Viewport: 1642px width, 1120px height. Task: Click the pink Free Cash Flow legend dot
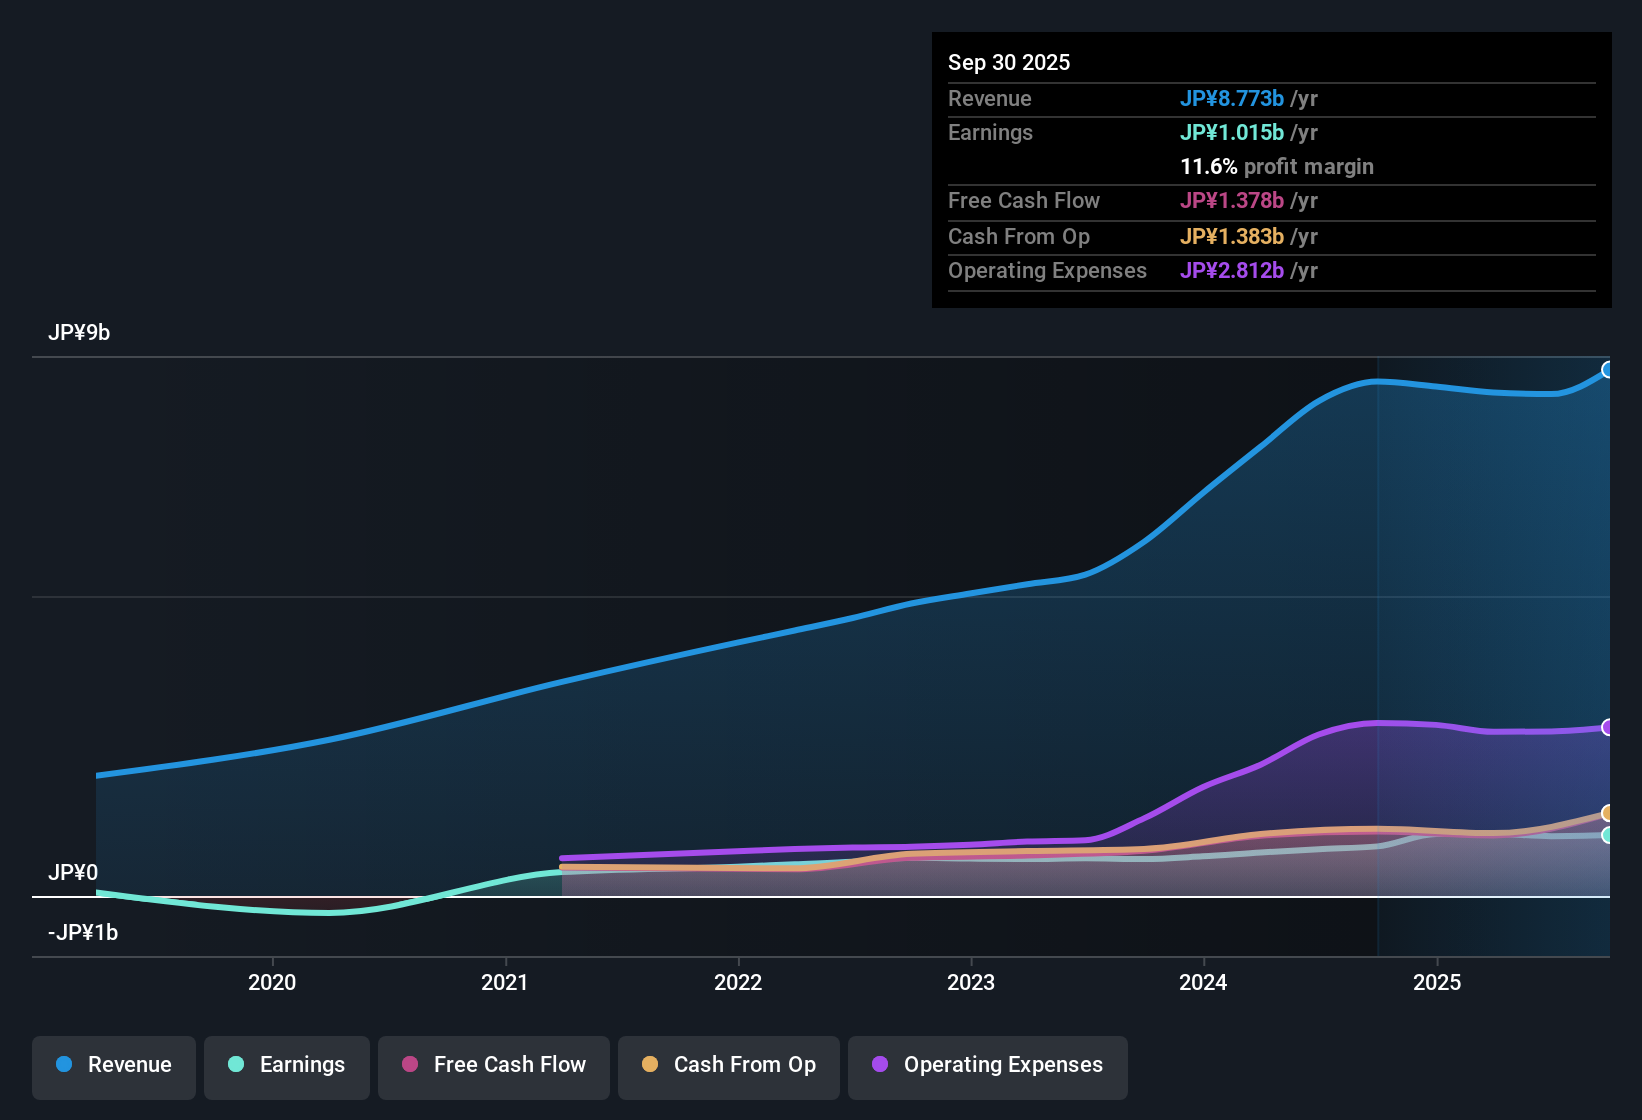(409, 1065)
